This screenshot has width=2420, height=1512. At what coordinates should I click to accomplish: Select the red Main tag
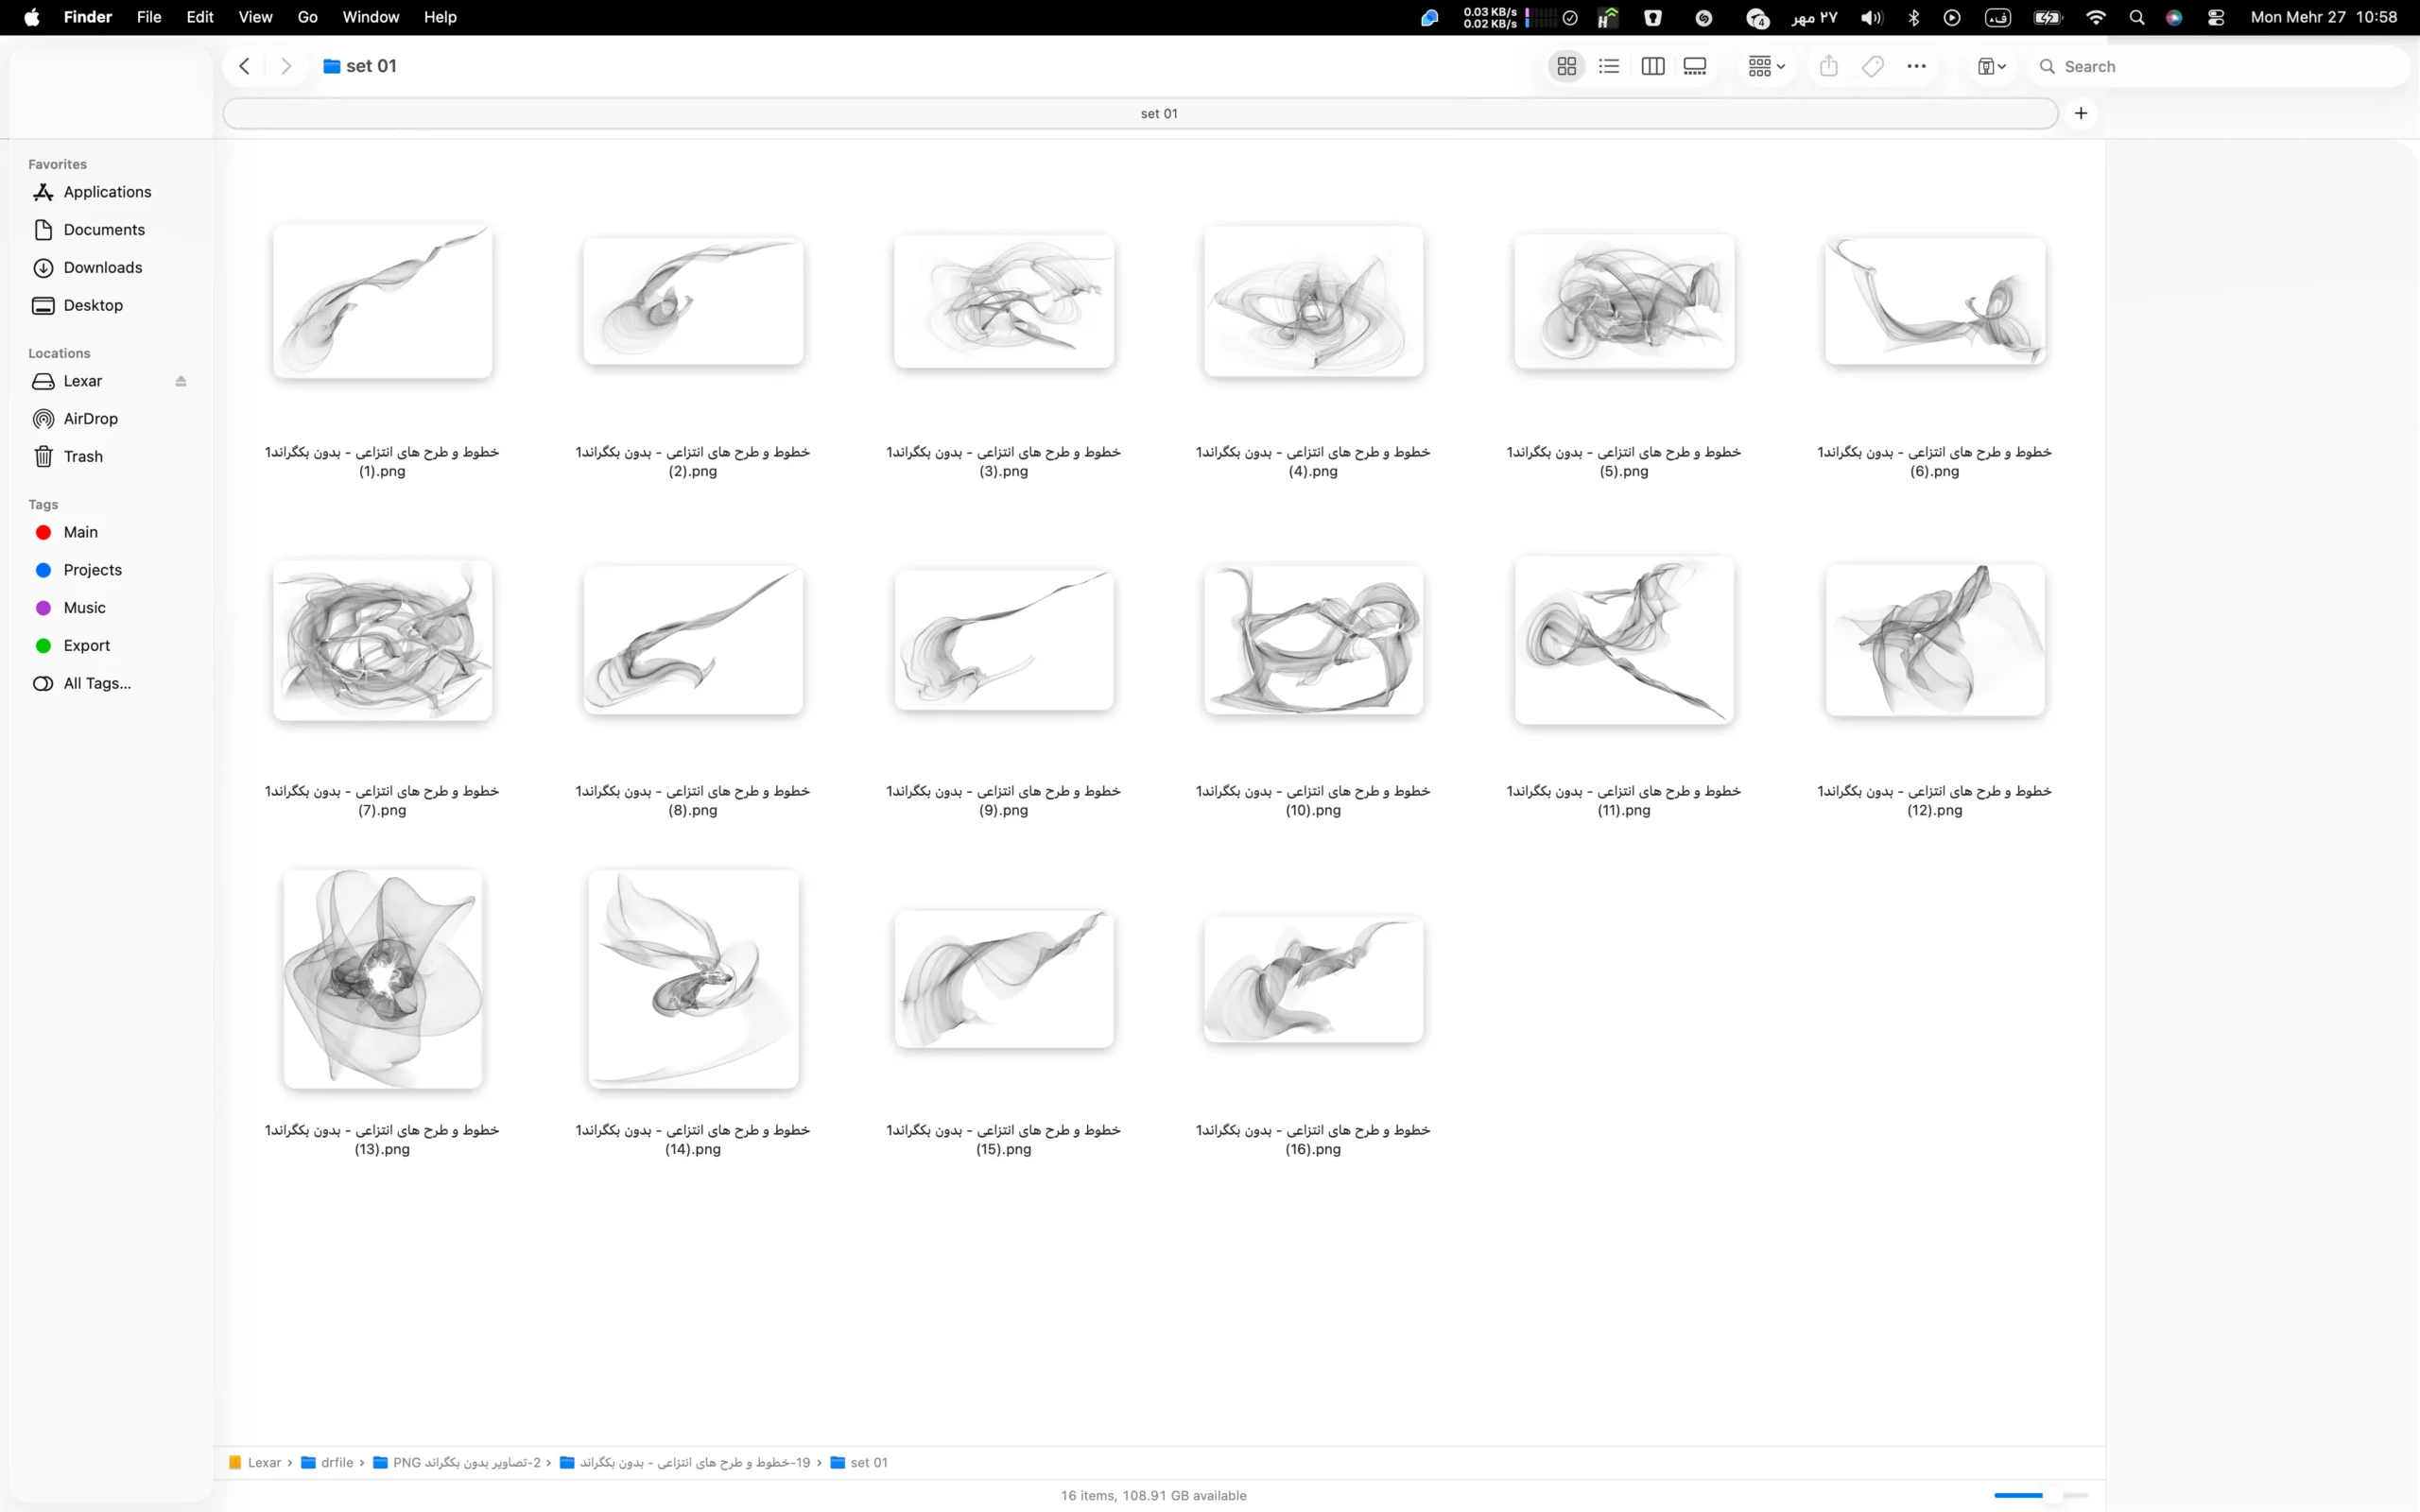(x=80, y=532)
